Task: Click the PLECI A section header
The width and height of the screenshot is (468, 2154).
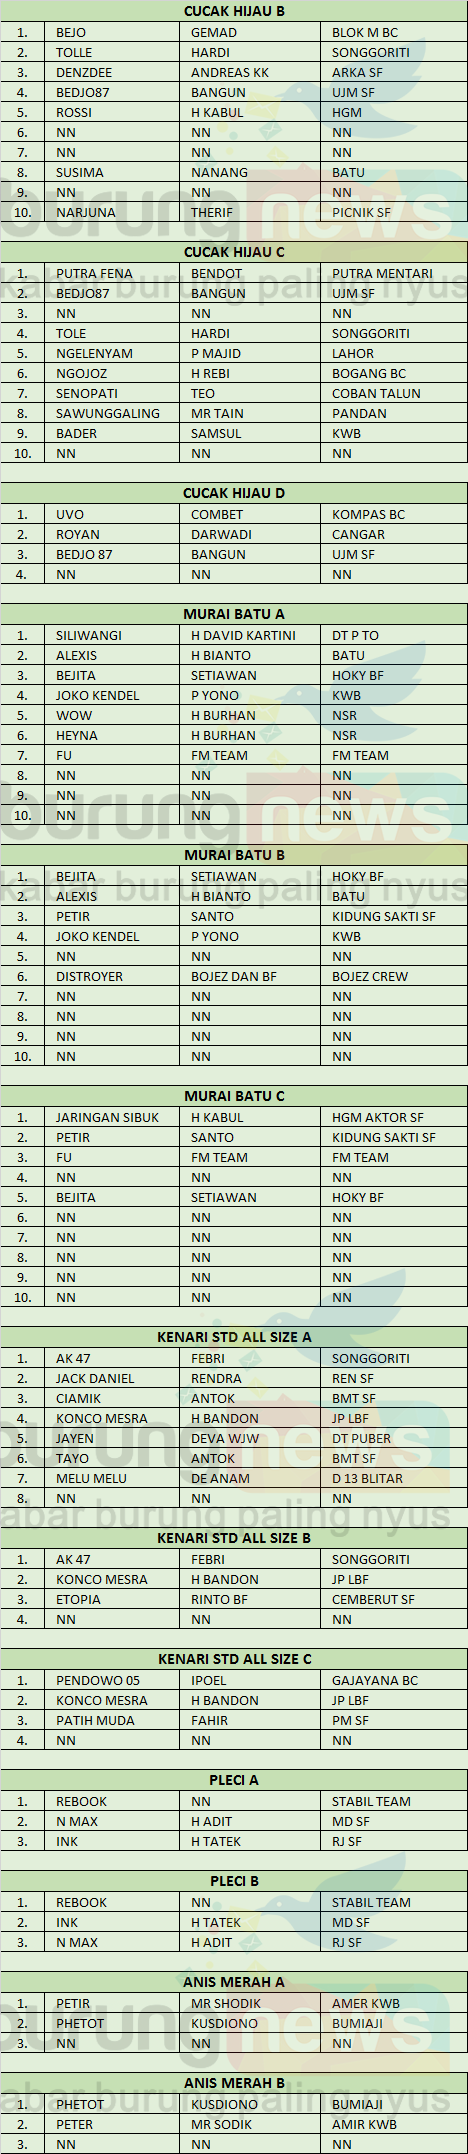Action: [234, 1780]
